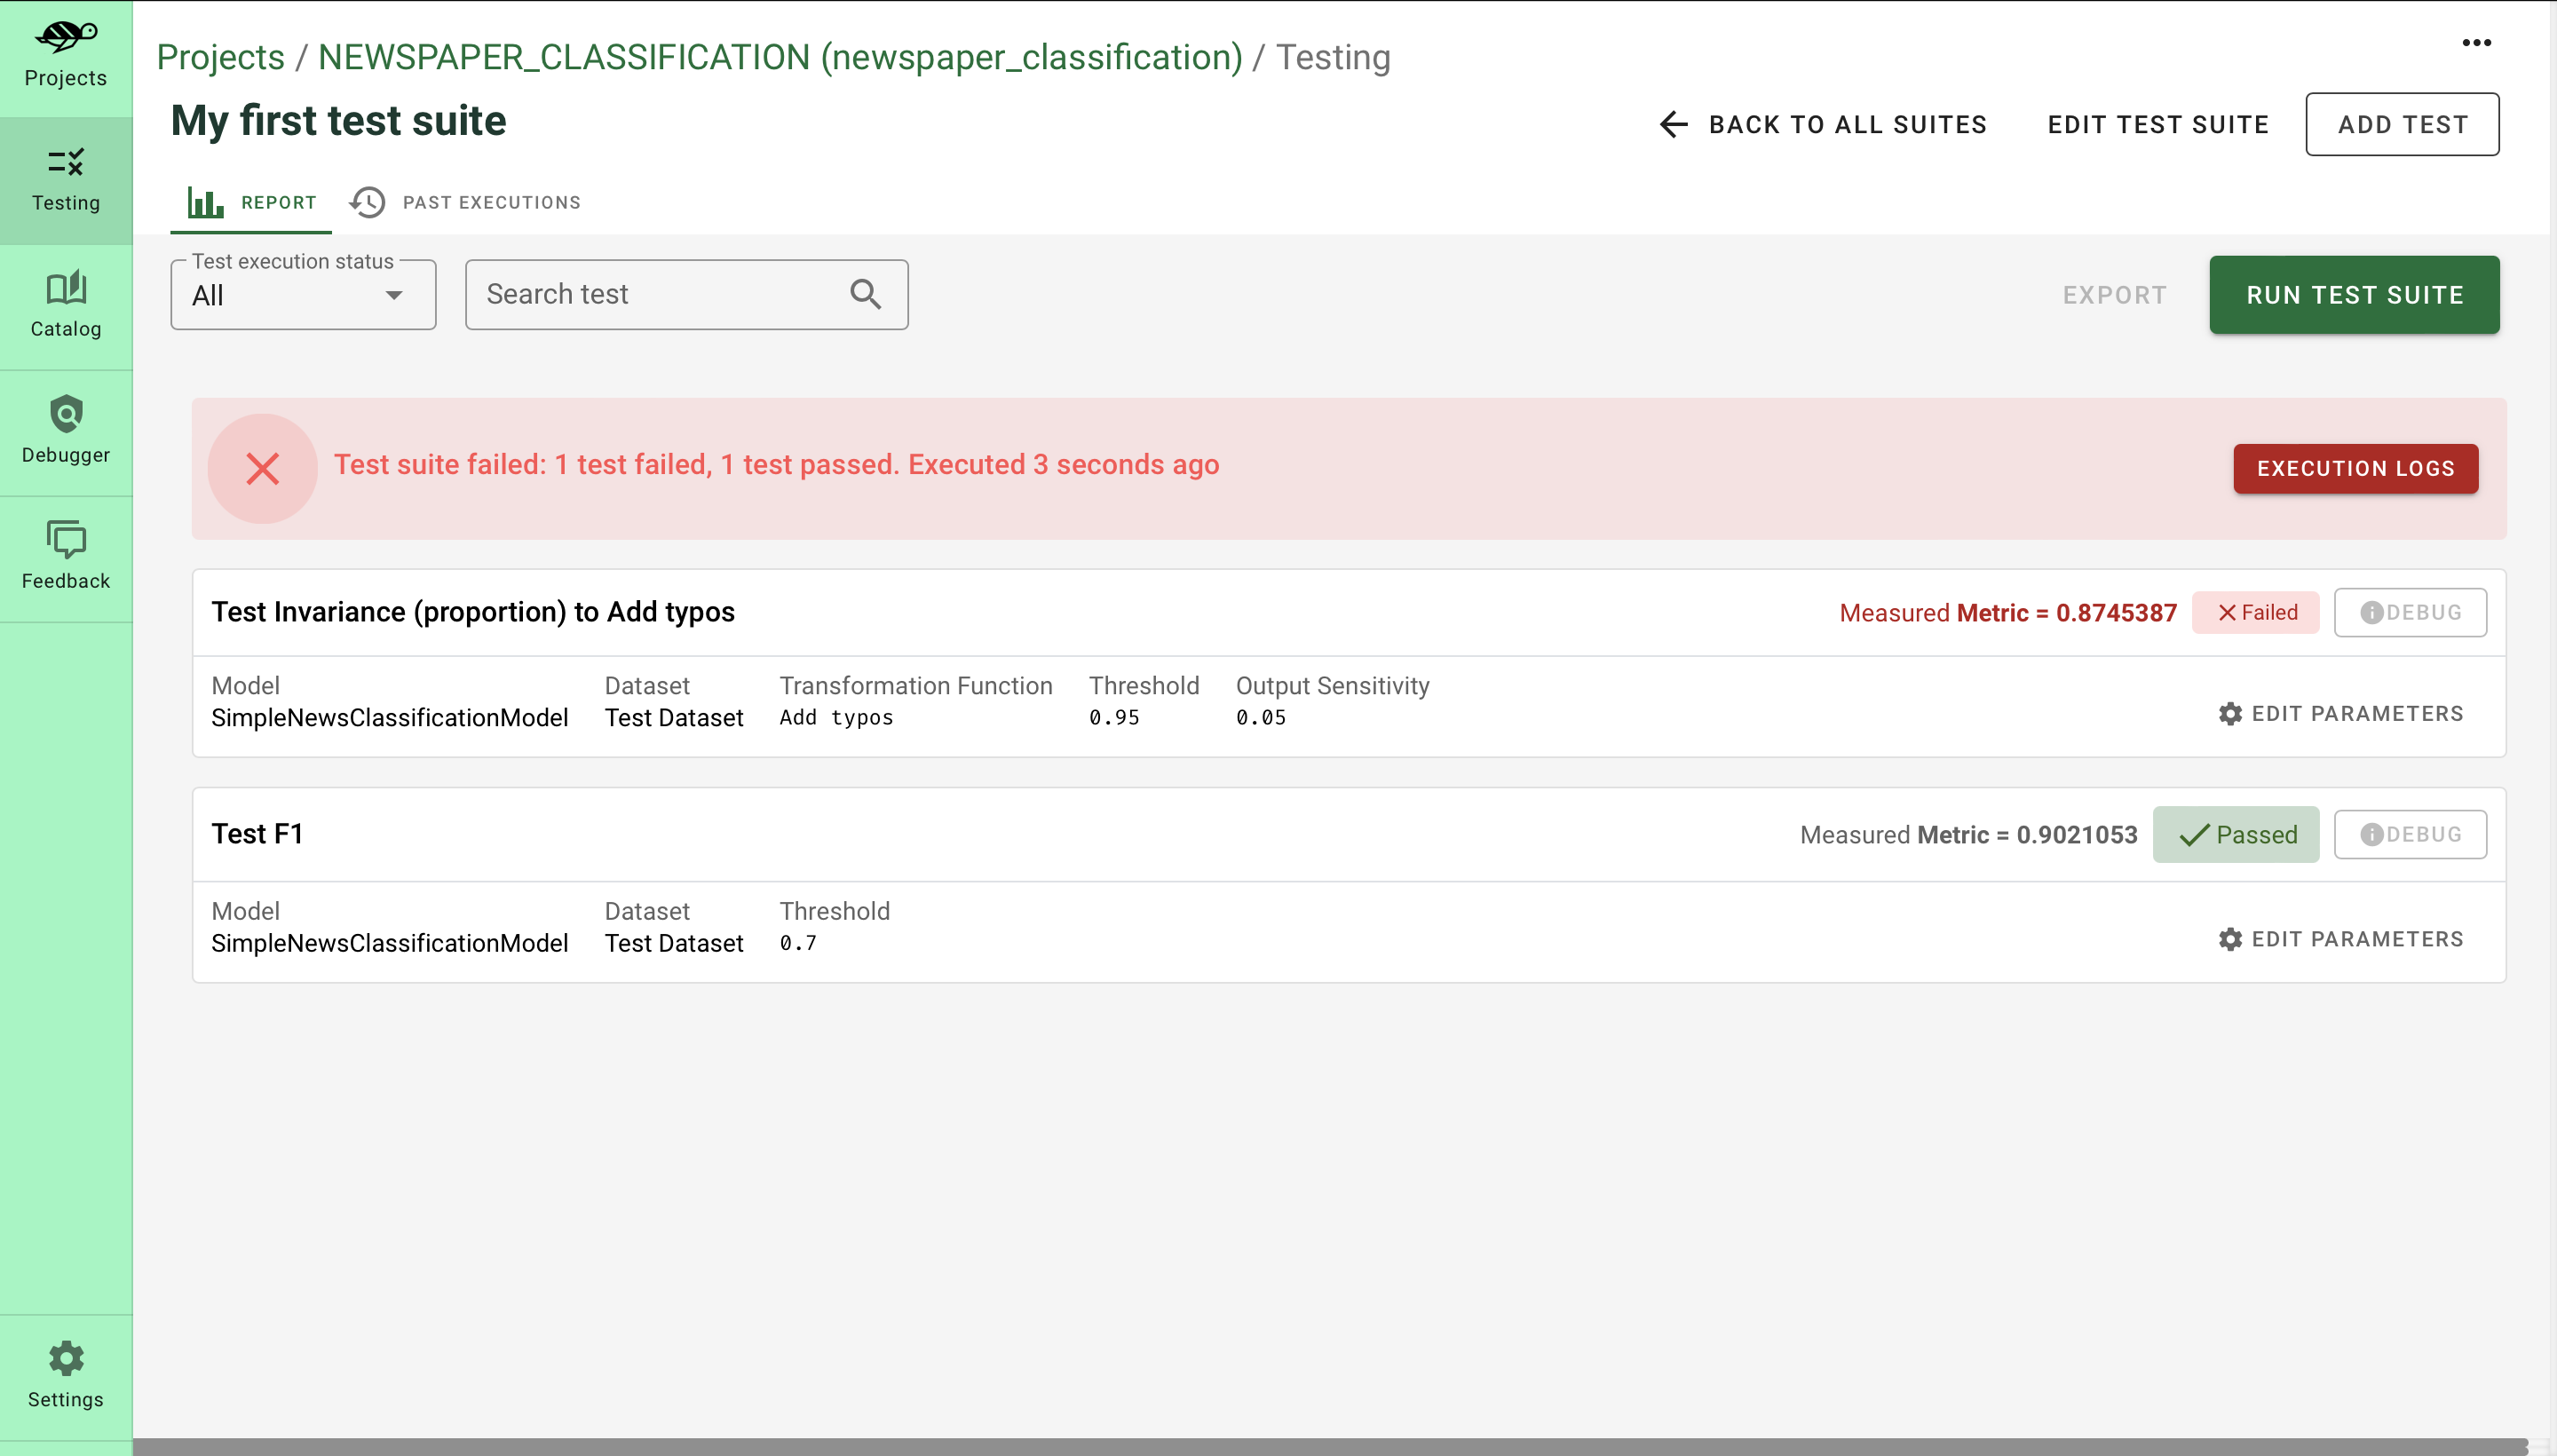Click Edit Test Suite
The image size is (2557, 1456).
tap(2158, 124)
